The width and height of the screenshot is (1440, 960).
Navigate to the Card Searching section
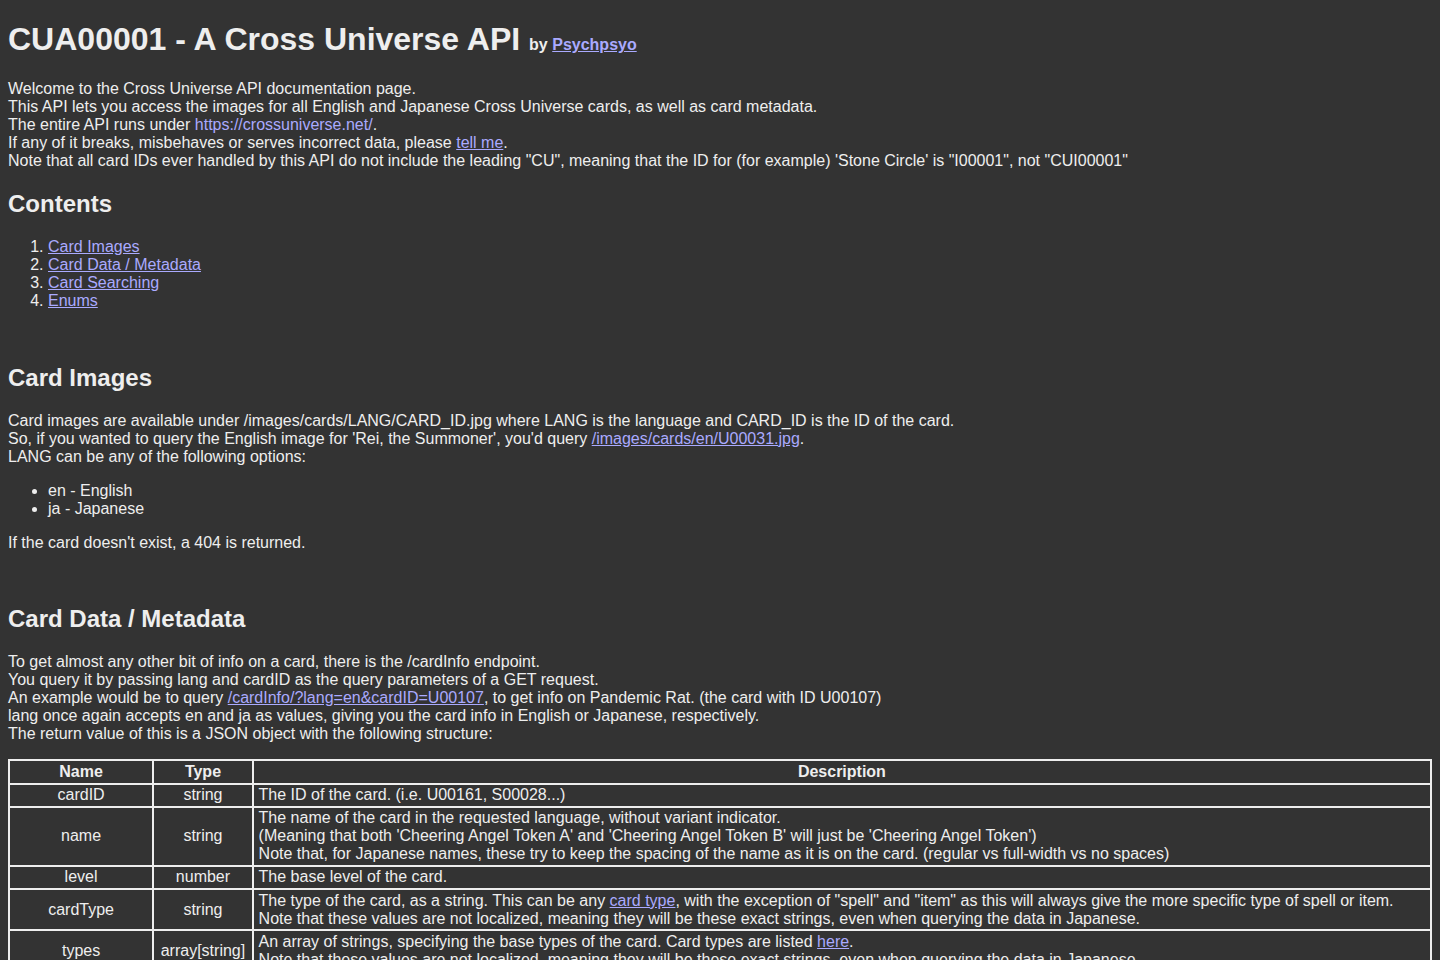pos(103,282)
